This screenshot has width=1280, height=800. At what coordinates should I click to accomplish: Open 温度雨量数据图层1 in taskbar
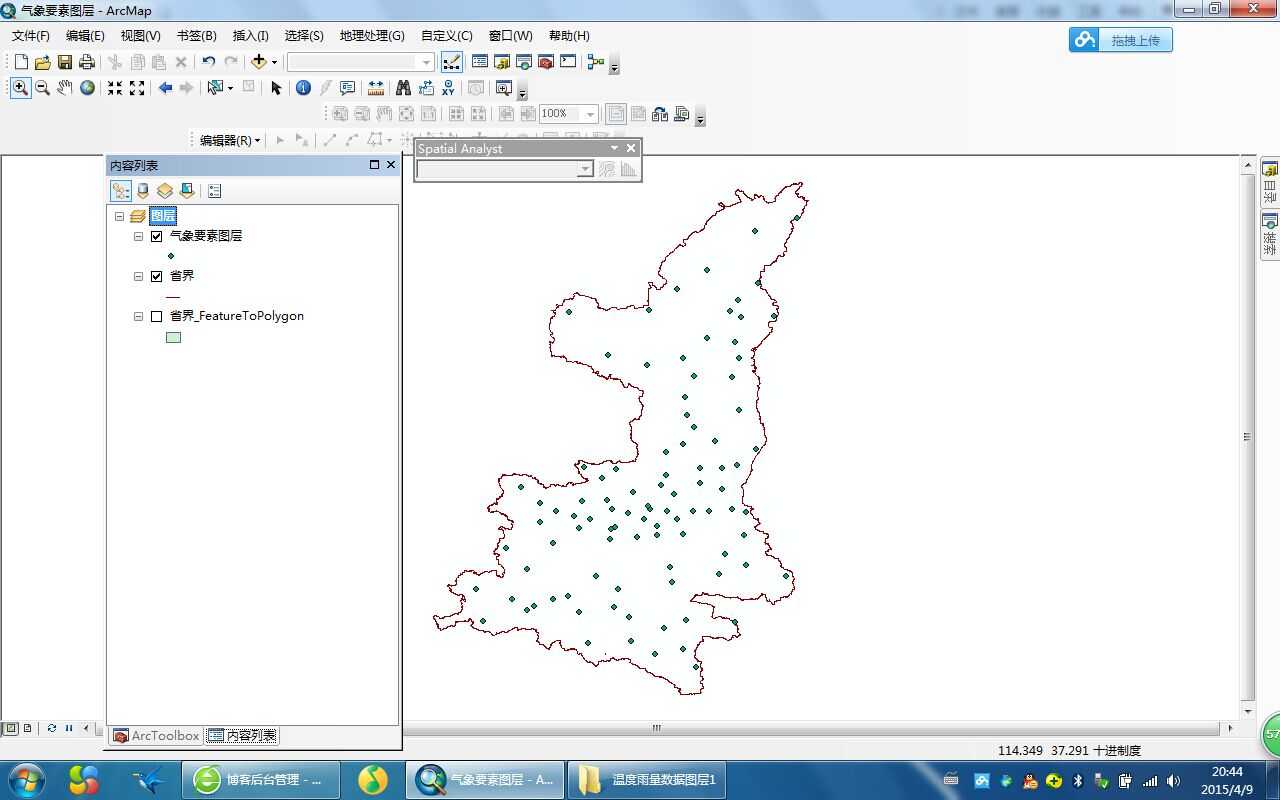tap(646, 780)
